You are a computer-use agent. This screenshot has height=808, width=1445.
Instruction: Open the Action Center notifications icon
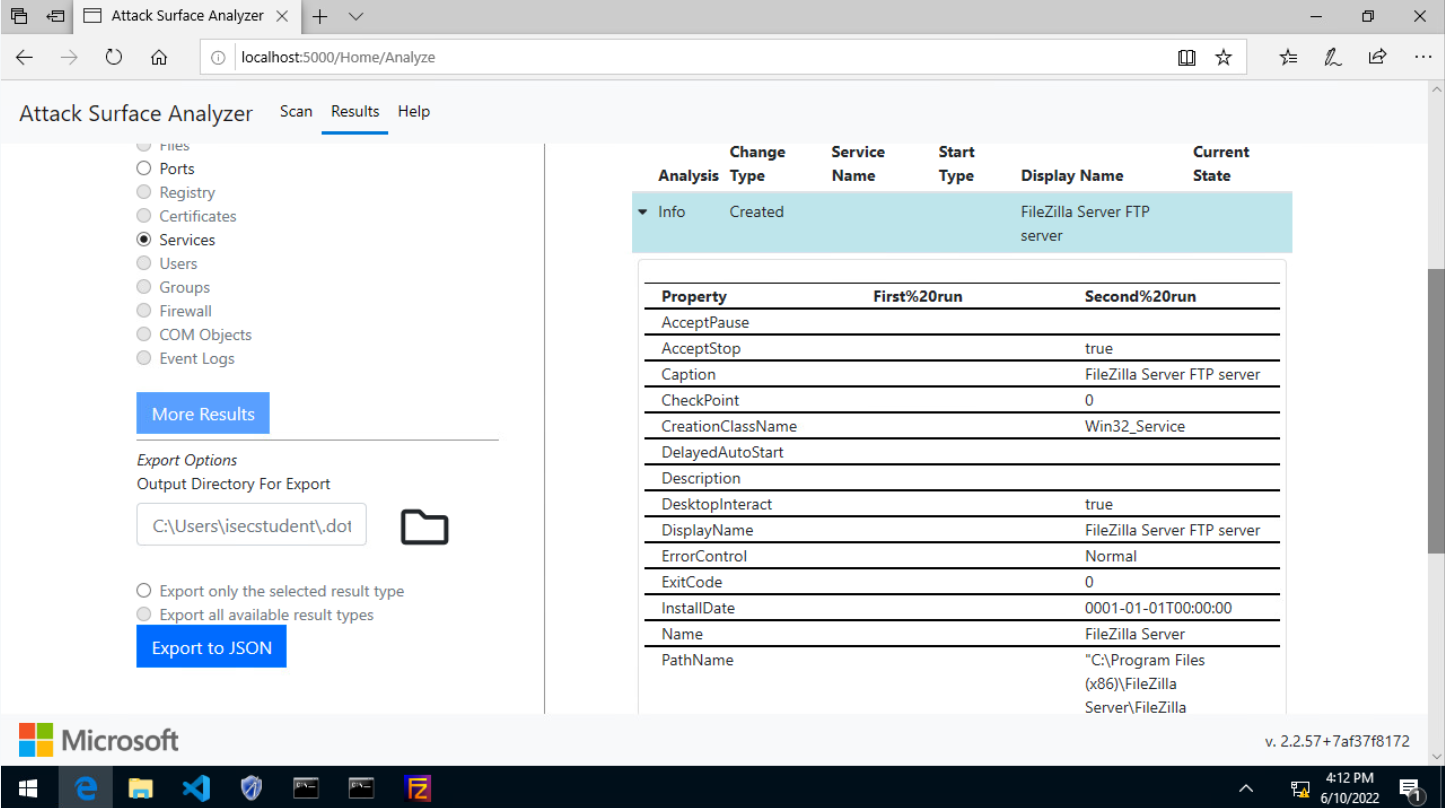pos(1410,788)
